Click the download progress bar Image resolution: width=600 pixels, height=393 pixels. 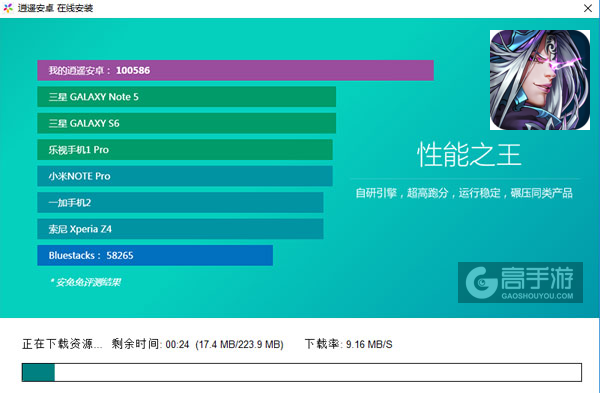coord(302,372)
